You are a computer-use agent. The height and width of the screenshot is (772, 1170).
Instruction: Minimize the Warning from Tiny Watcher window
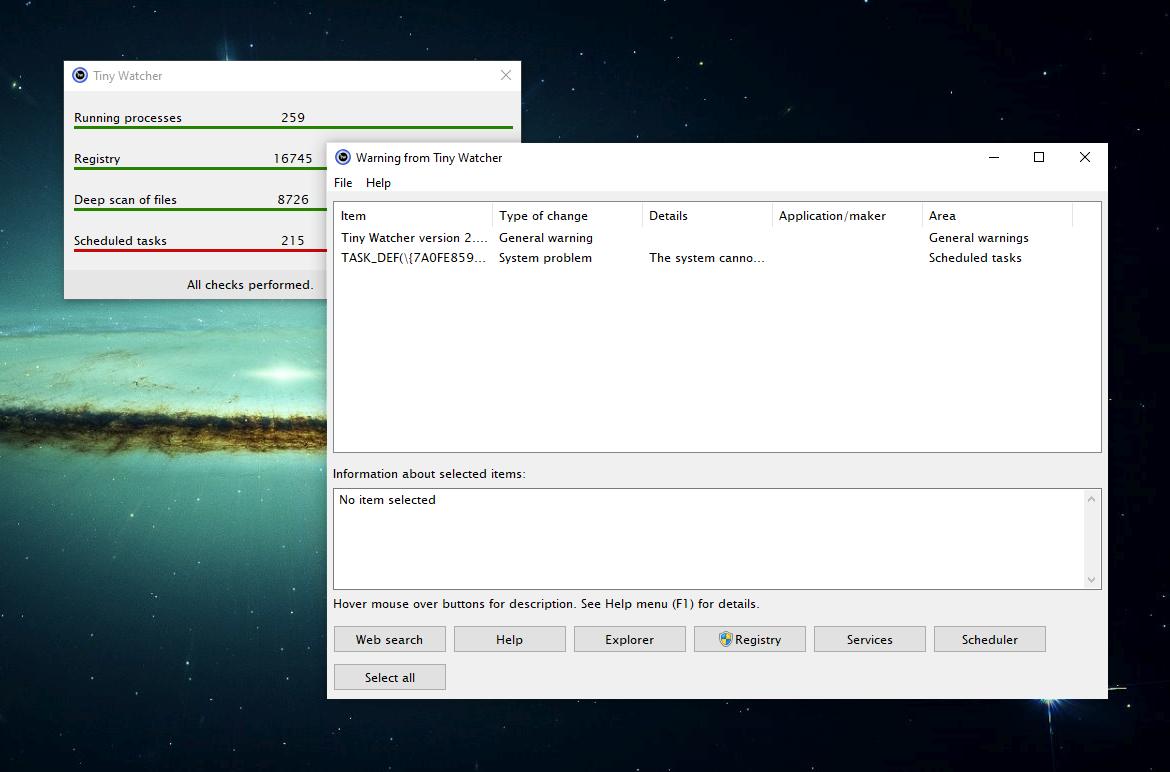[994, 157]
